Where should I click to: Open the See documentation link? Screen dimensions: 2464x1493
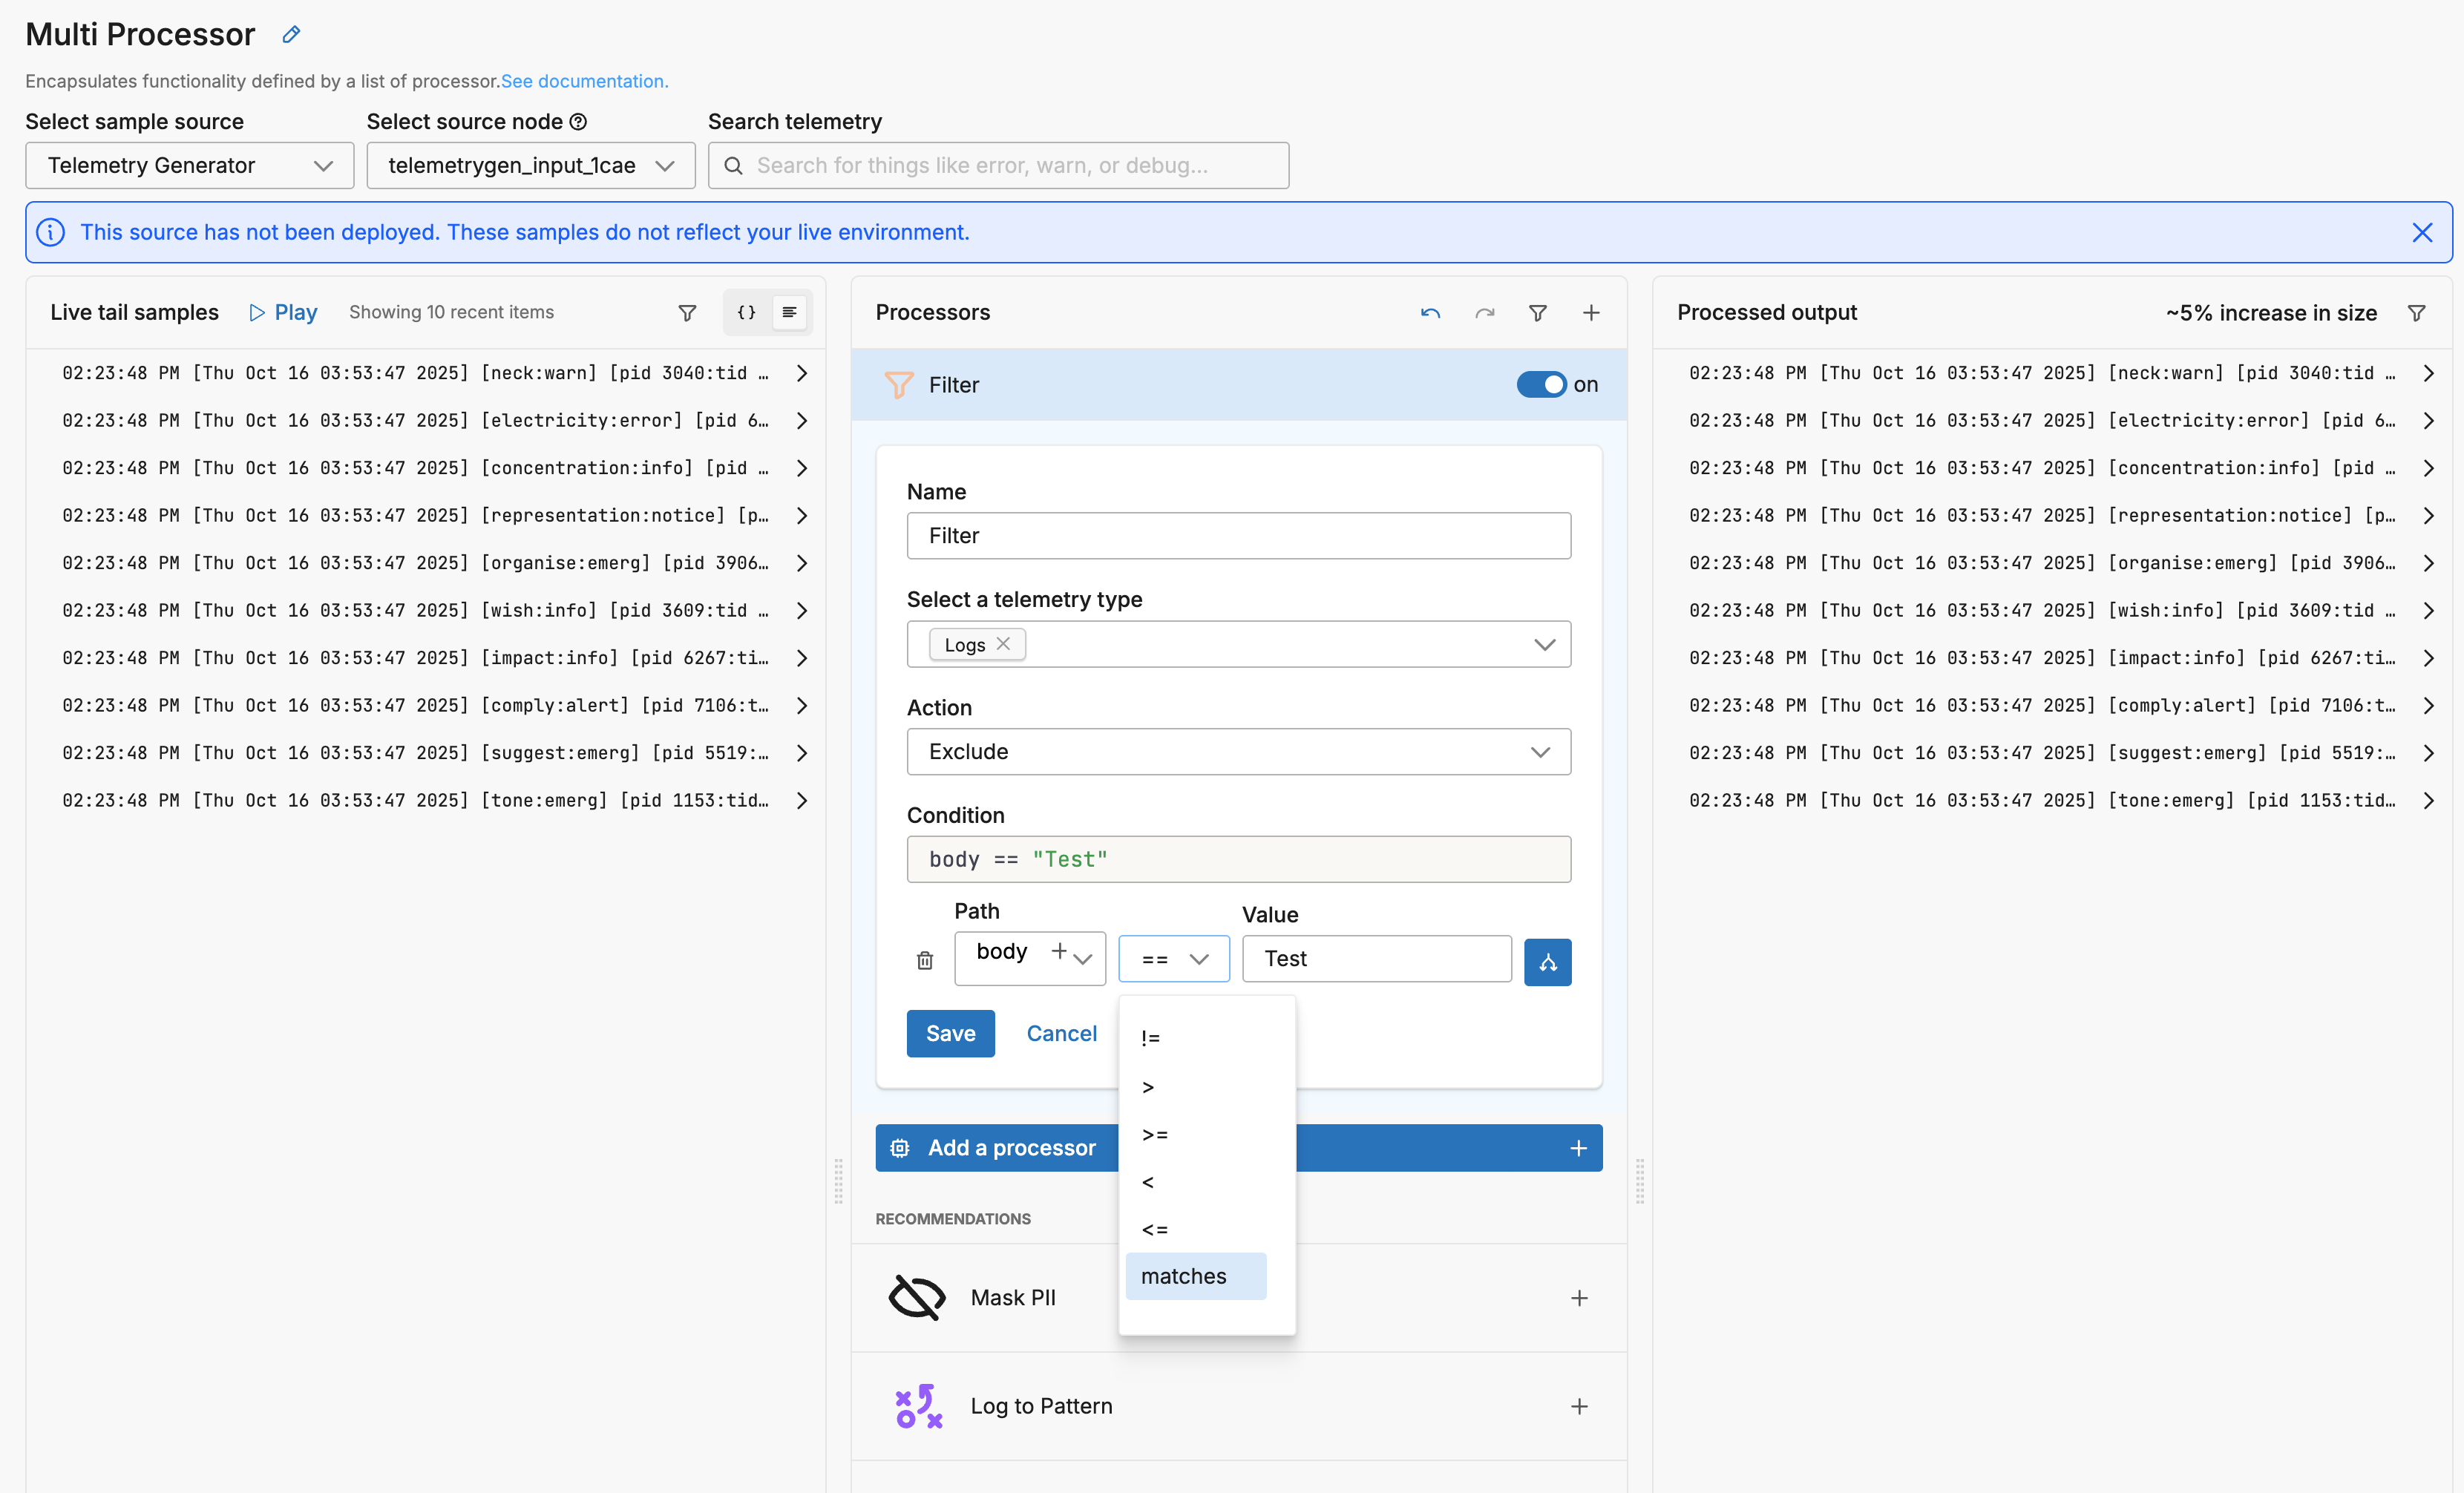(584, 81)
